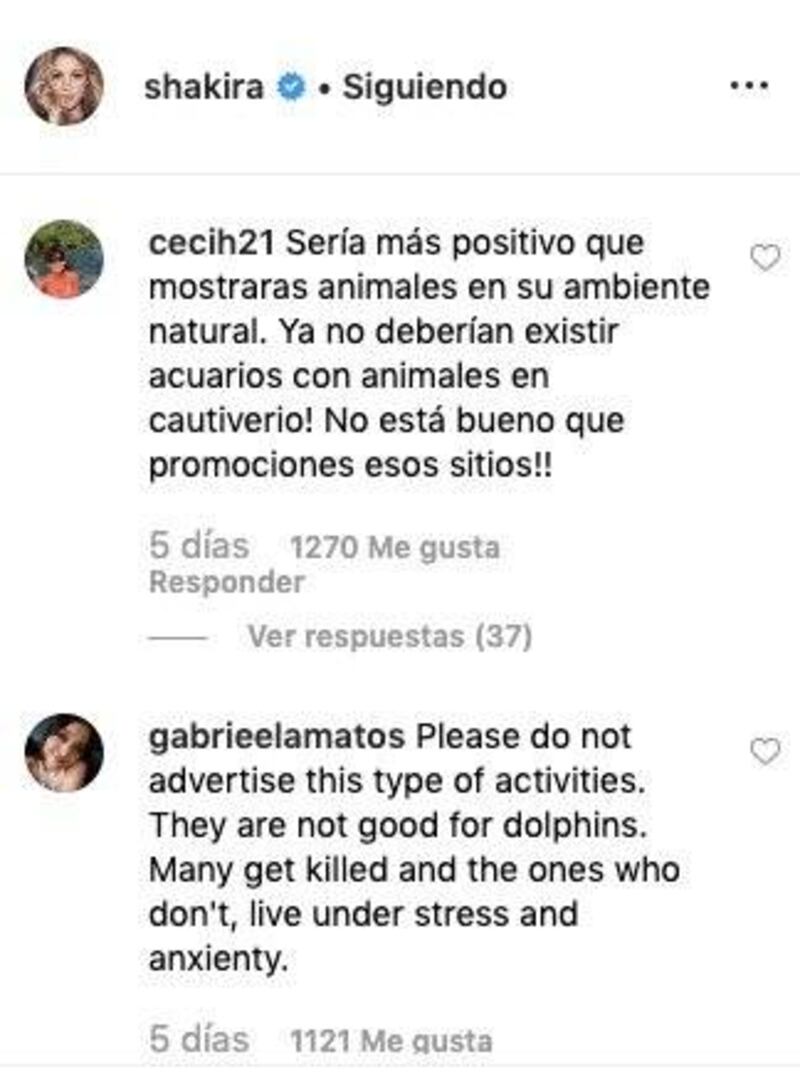Open shakira's profile picture
Image resolution: width=800 pixels, height=1079 pixels.
tap(64, 86)
